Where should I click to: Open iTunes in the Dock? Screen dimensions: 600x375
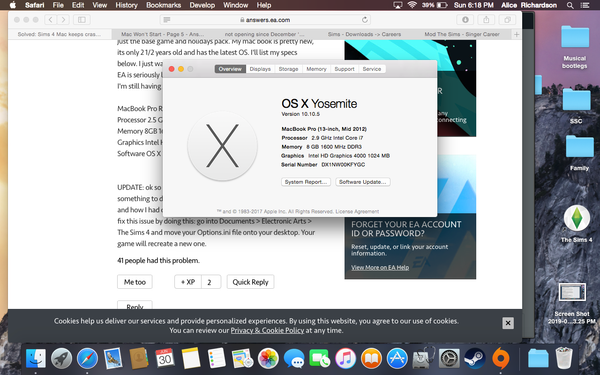346,359
